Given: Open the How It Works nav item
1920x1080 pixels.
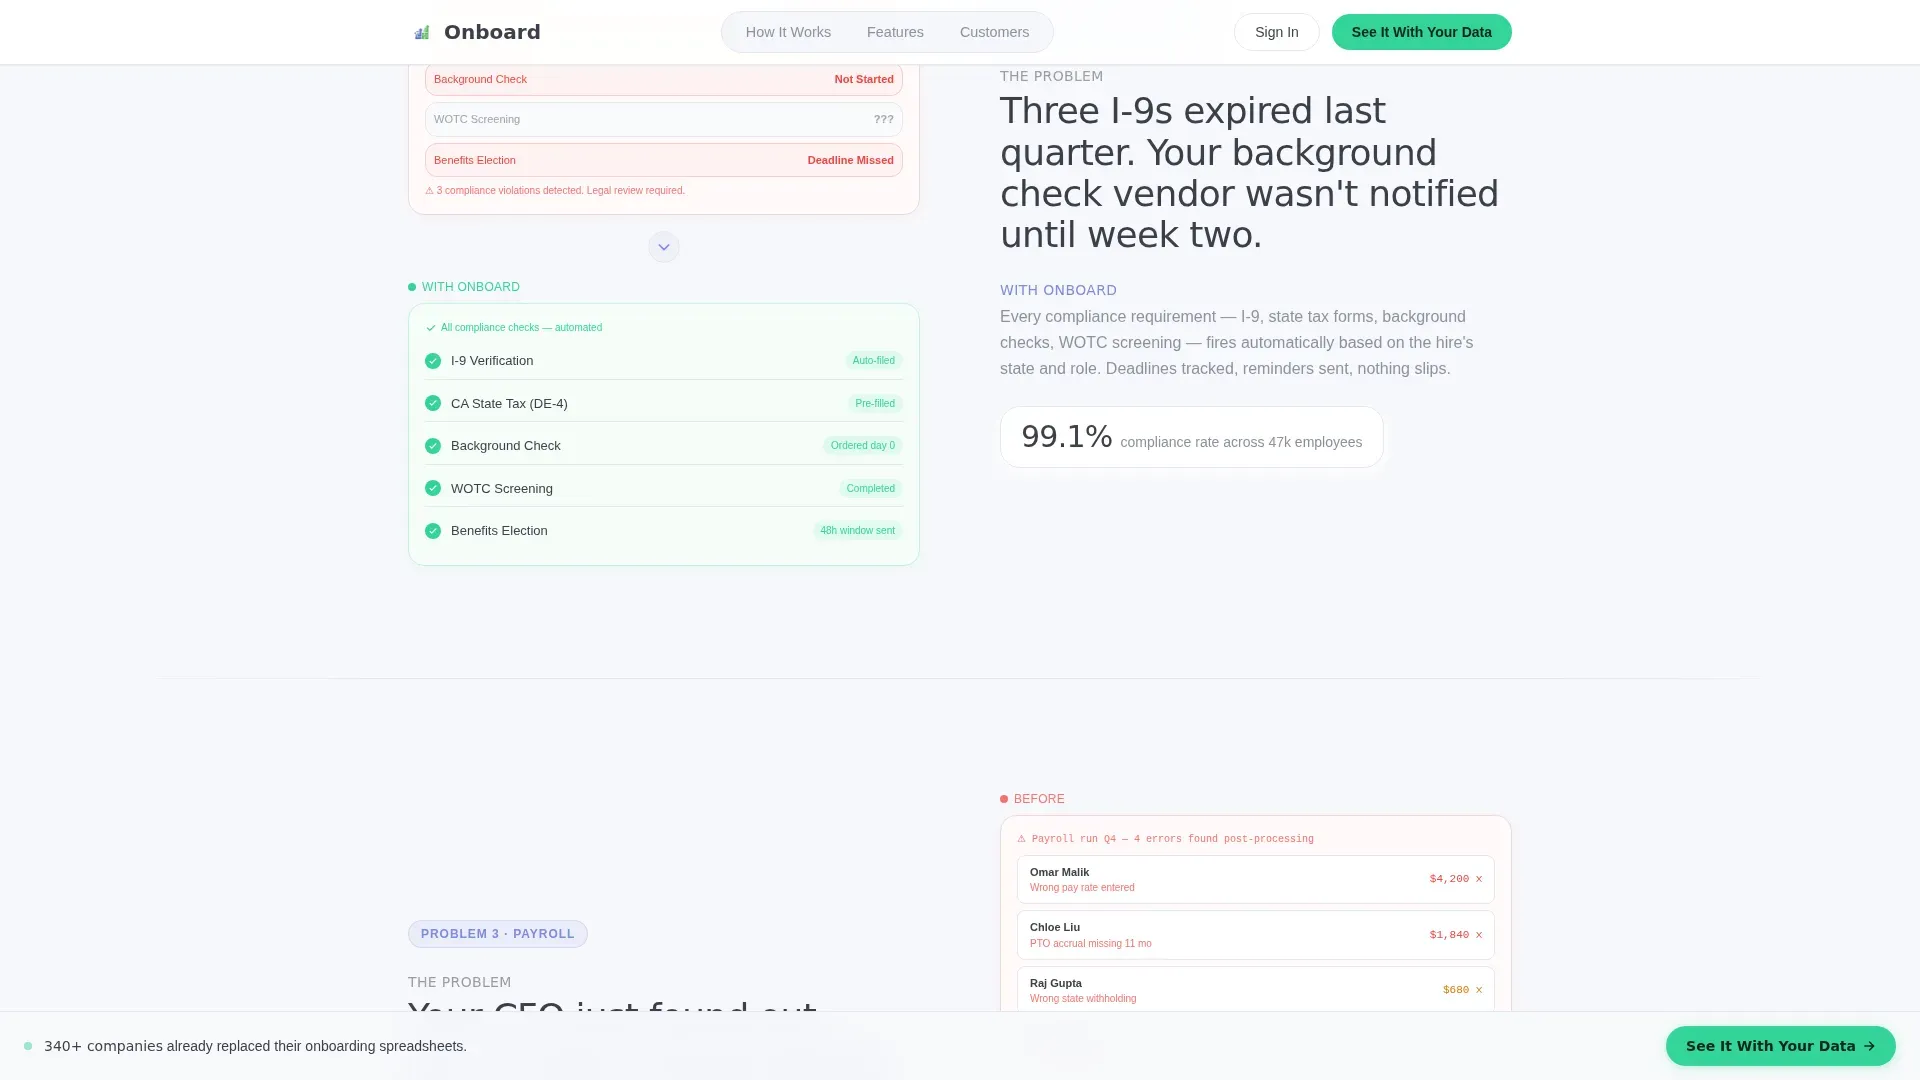Looking at the screenshot, I should (x=788, y=32).
